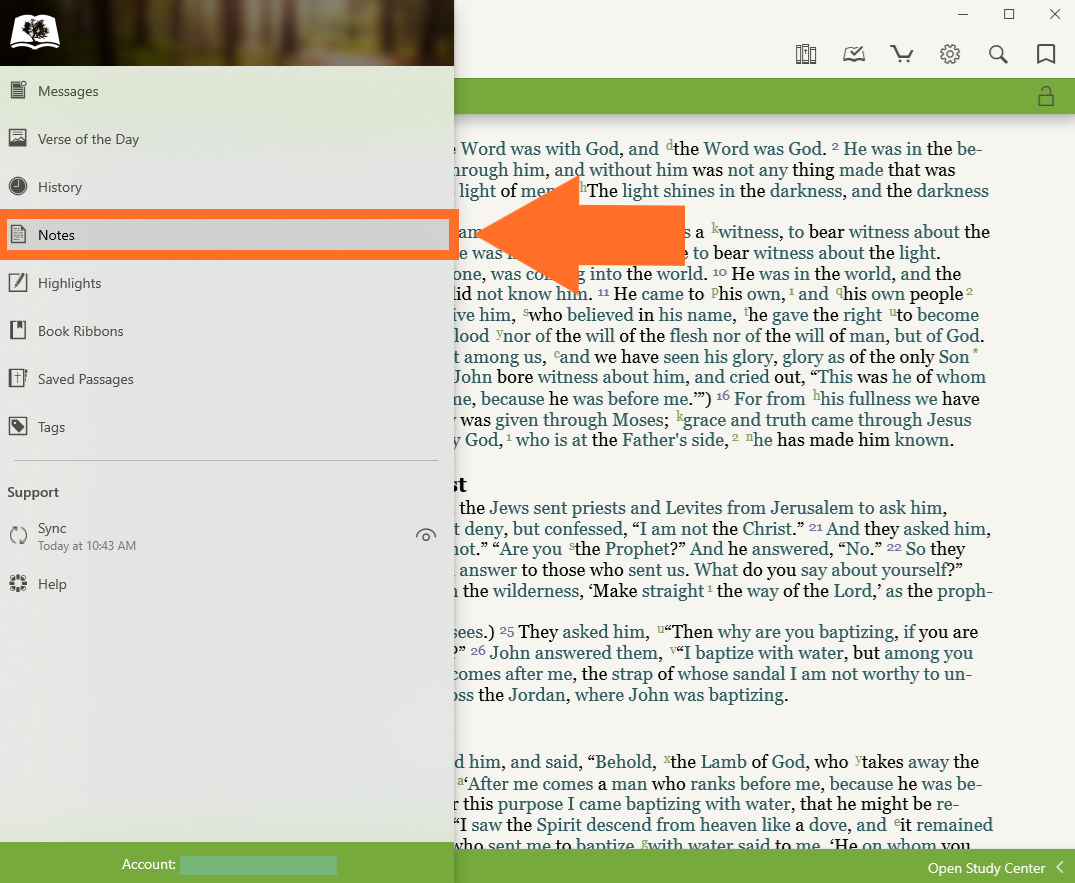Open the library books icon

806,54
